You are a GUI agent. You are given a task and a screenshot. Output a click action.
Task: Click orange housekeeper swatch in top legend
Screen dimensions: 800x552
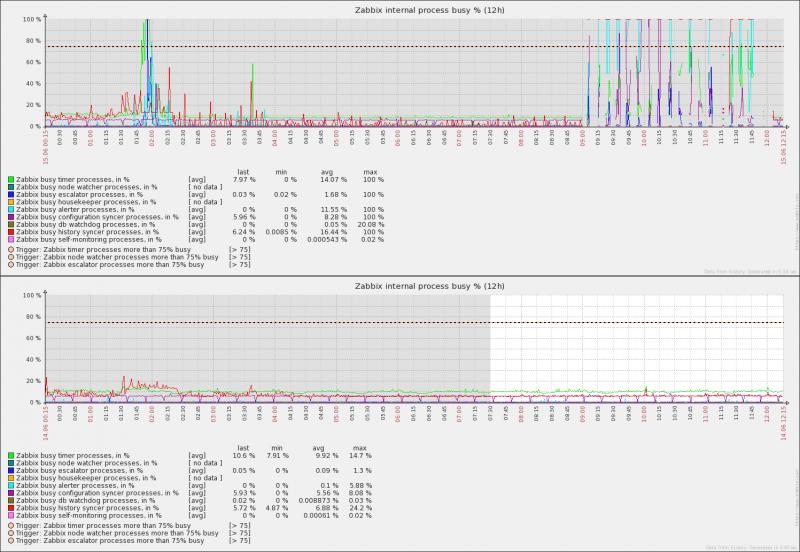click(x=11, y=200)
